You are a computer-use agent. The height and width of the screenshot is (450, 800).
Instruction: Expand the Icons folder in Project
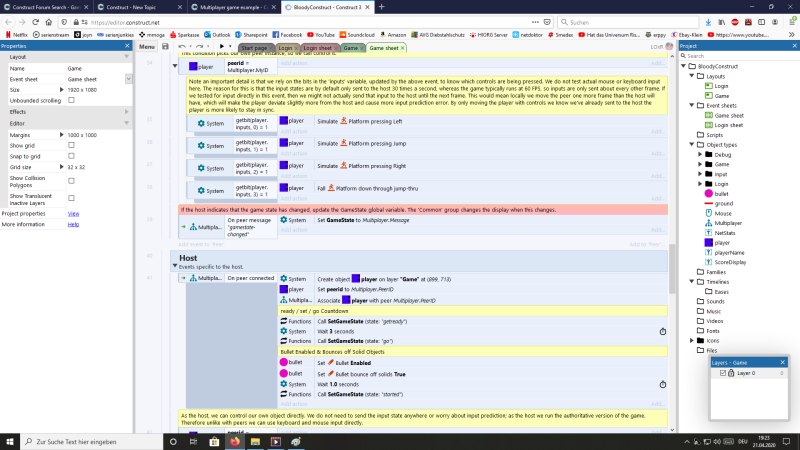pos(692,340)
